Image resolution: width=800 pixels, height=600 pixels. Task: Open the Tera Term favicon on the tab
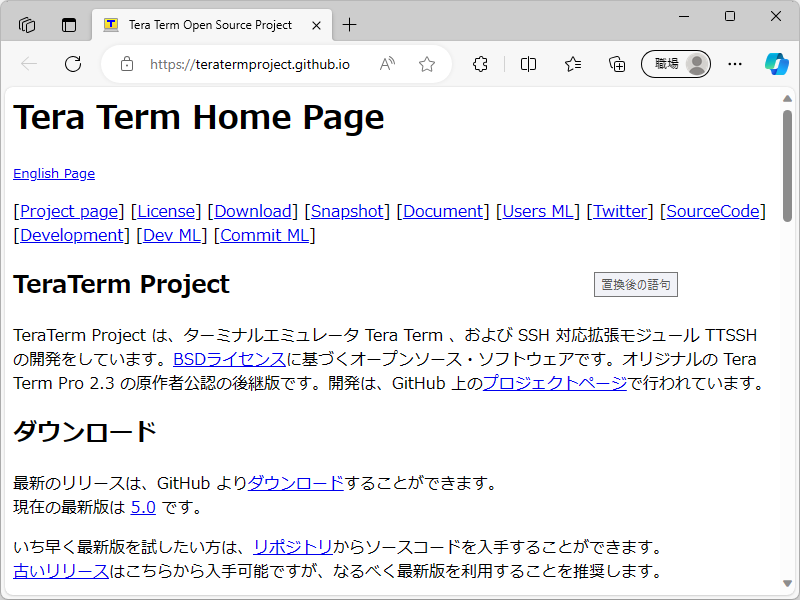point(110,25)
